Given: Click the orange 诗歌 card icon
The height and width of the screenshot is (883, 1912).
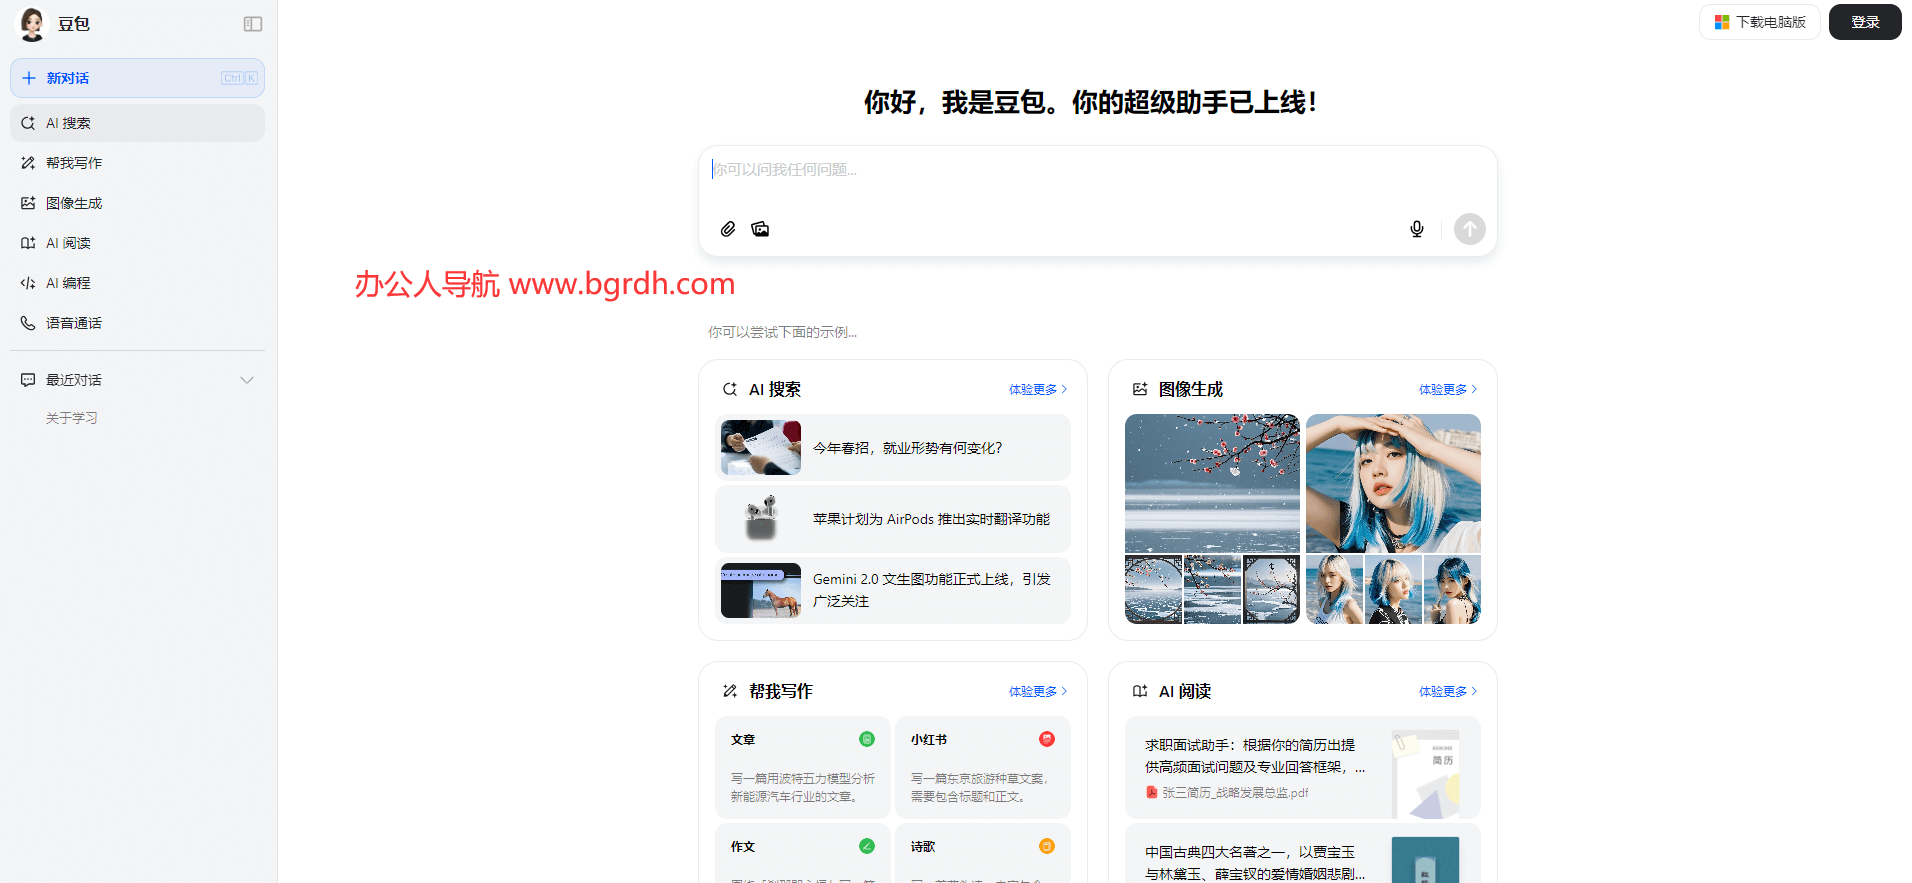Looking at the screenshot, I should pos(1047,846).
